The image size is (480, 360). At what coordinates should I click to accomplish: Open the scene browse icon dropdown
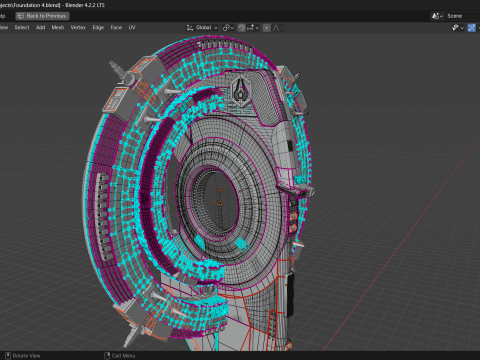437,16
